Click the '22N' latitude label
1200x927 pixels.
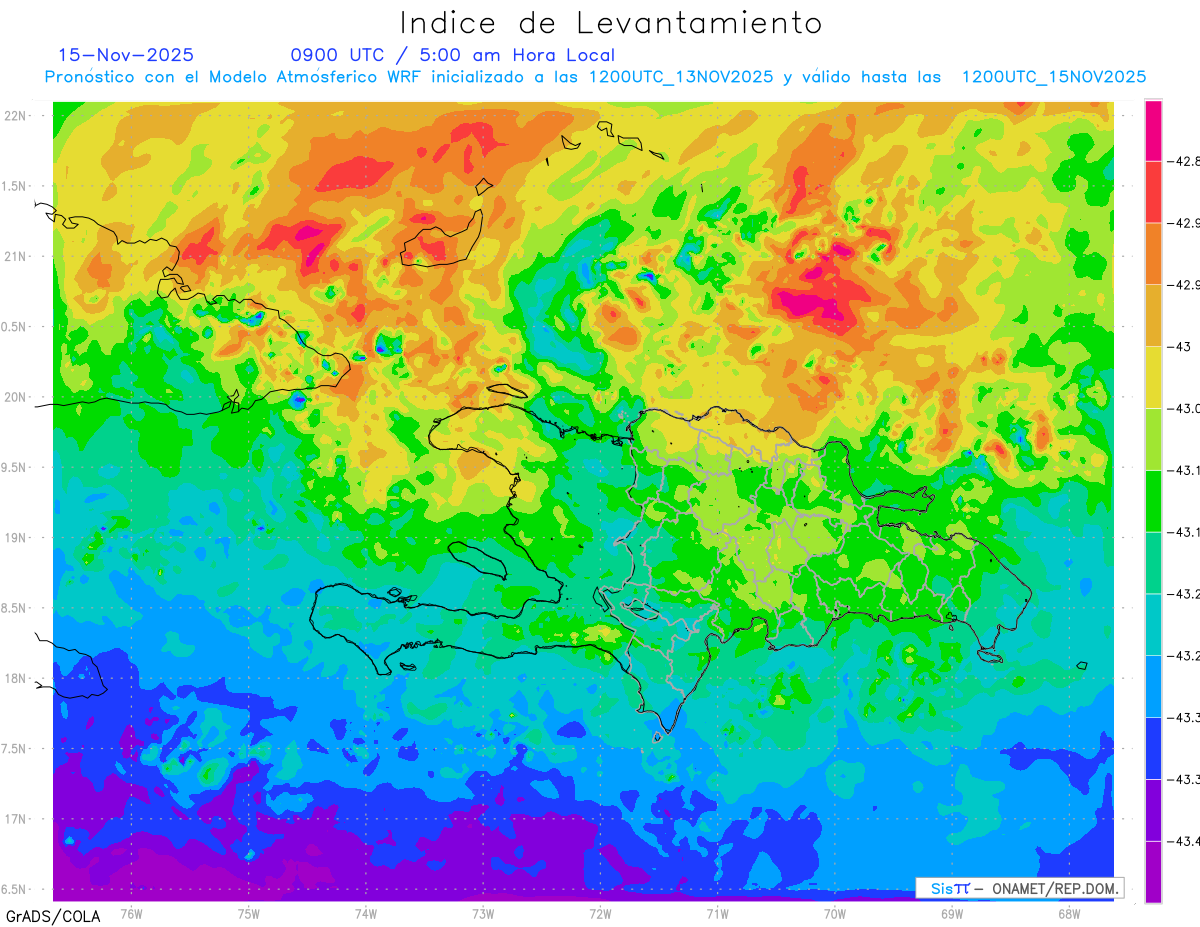[17, 115]
